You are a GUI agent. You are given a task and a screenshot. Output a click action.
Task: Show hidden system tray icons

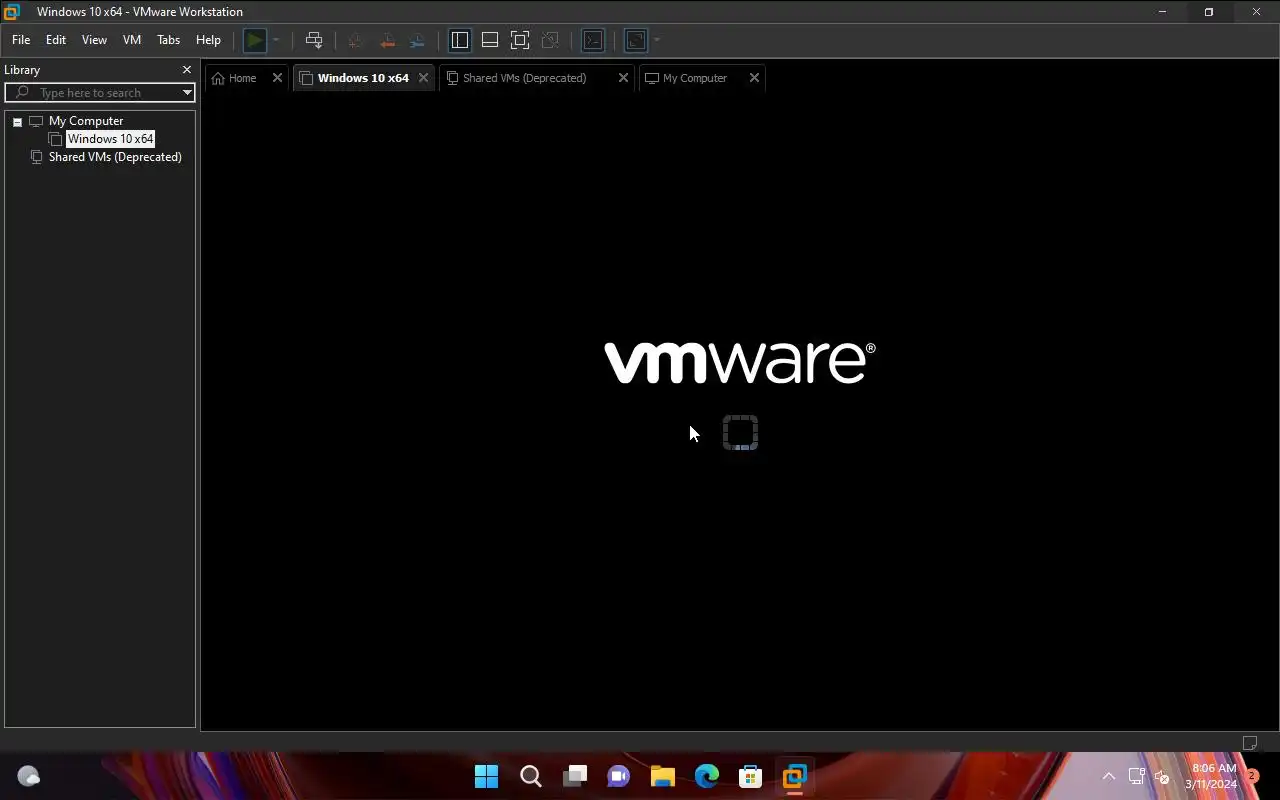click(1108, 777)
